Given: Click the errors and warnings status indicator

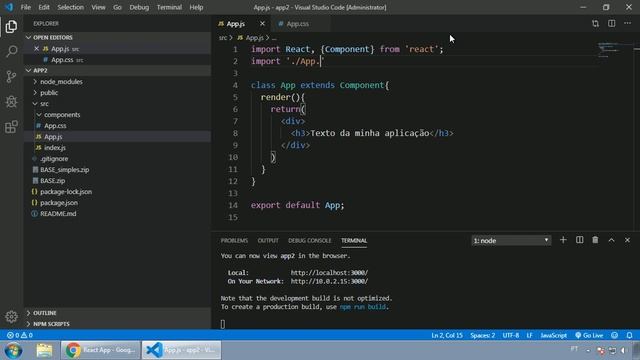Looking at the screenshot, I should (x=20, y=335).
